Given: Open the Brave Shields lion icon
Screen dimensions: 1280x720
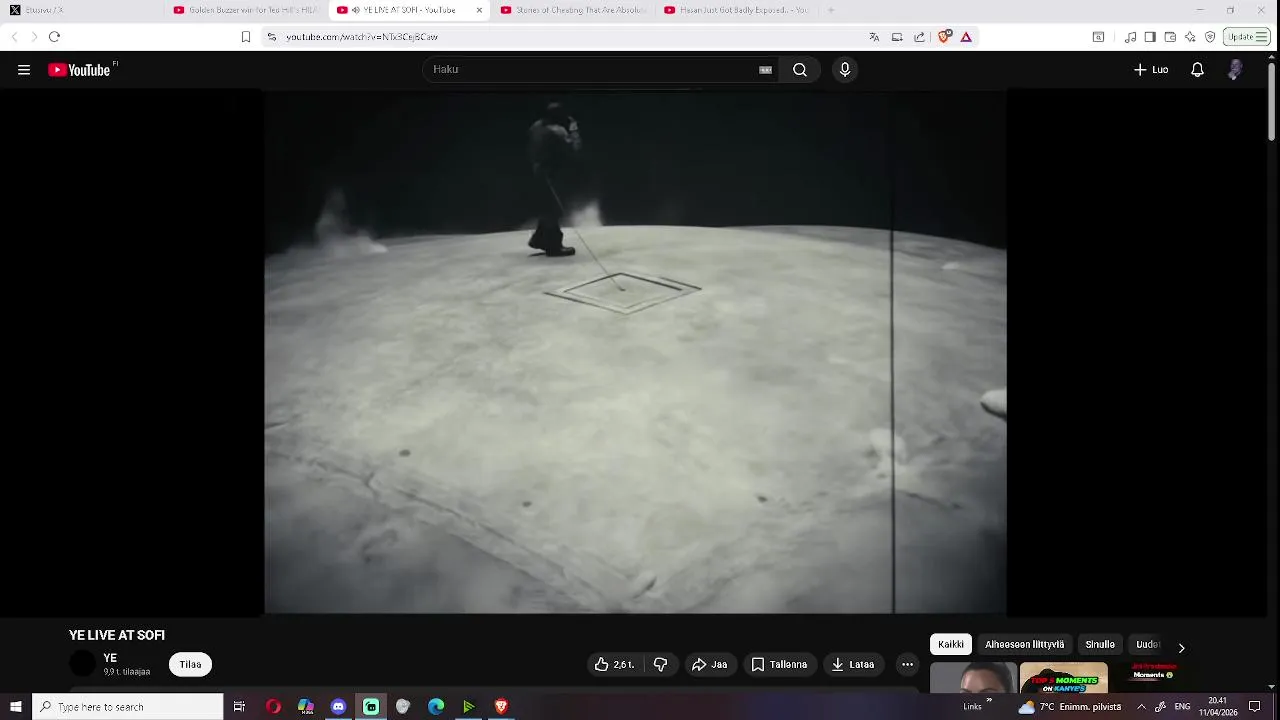Looking at the screenshot, I should click(944, 37).
